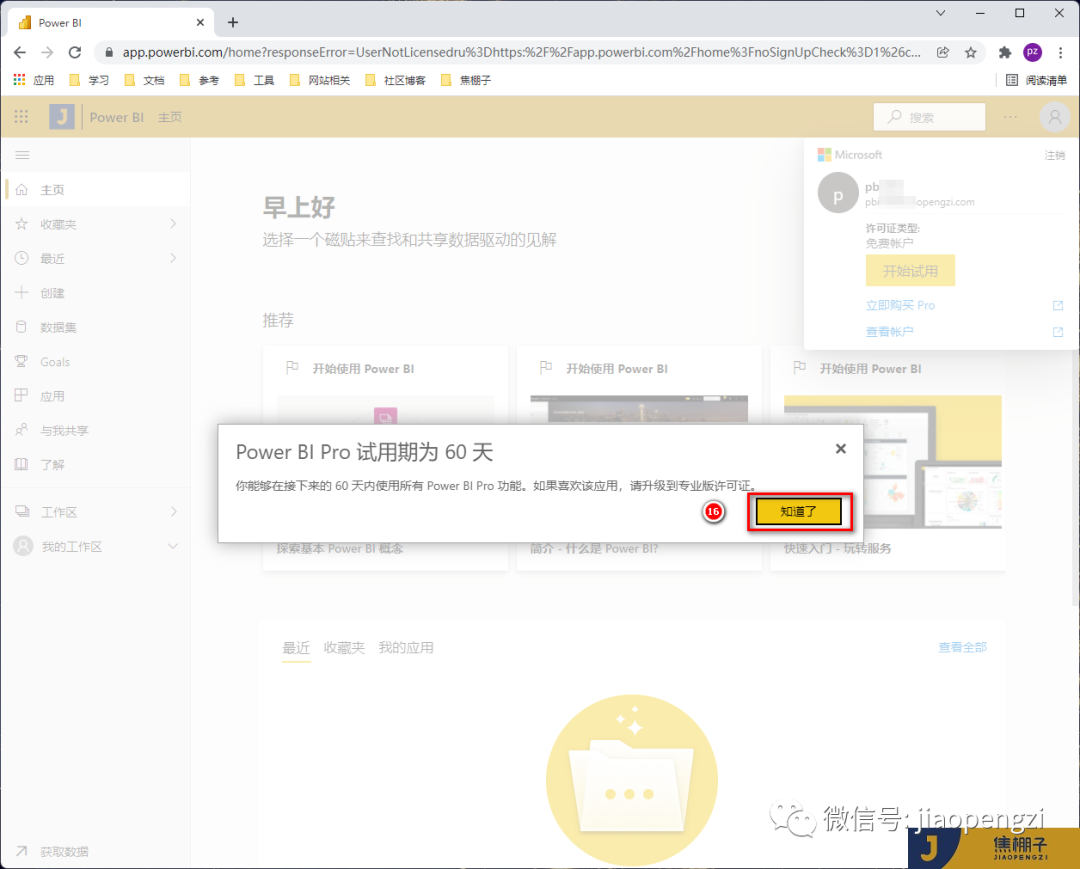Open the 探索基本 Power BI 概念 card
Screen dimensions: 1080x869
(x=386, y=458)
